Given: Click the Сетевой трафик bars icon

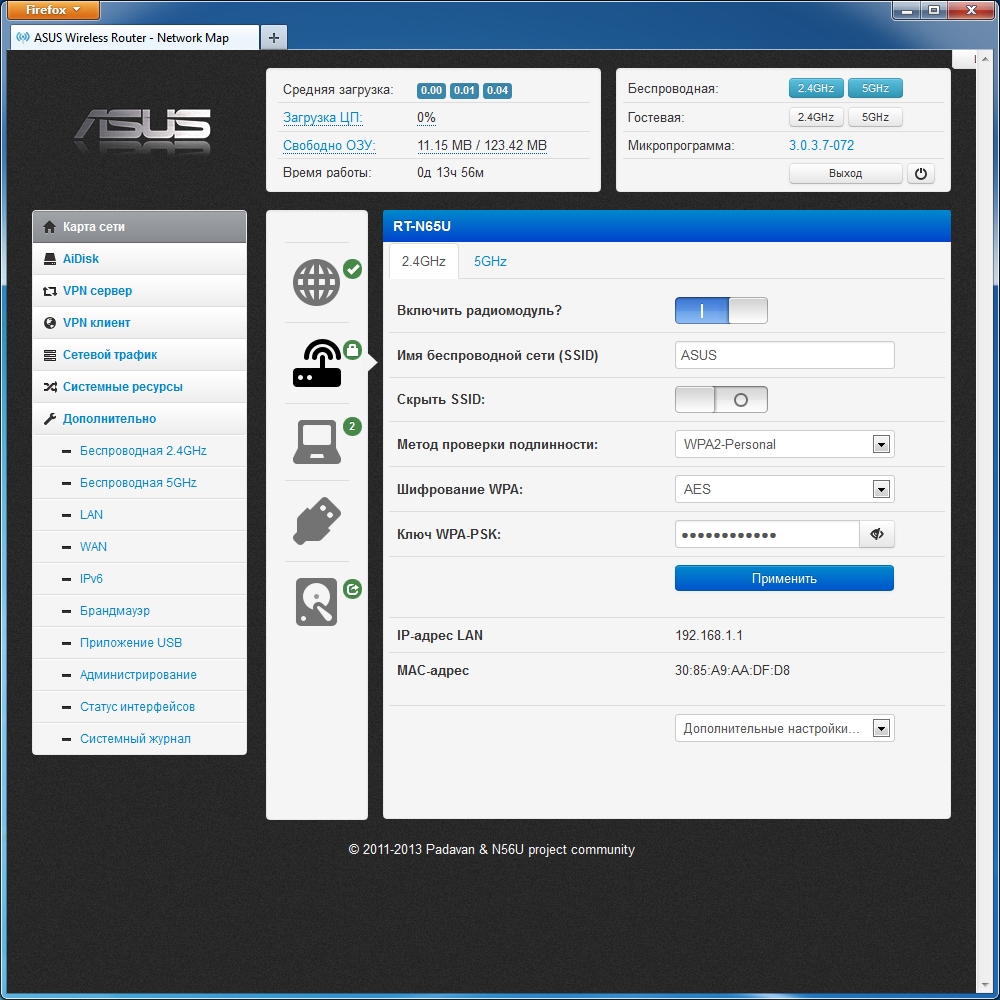Looking at the screenshot, I should (x=49, y=355).
